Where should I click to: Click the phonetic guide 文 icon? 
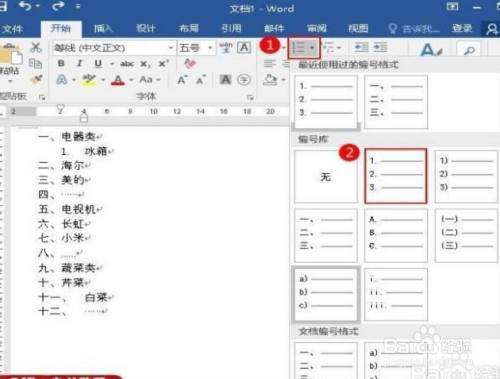click(226, 48)
